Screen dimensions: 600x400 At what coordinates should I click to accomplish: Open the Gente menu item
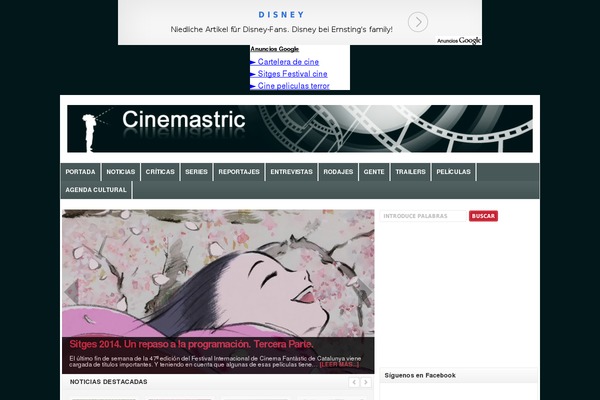pyautogui.click(x=374, y=172)
